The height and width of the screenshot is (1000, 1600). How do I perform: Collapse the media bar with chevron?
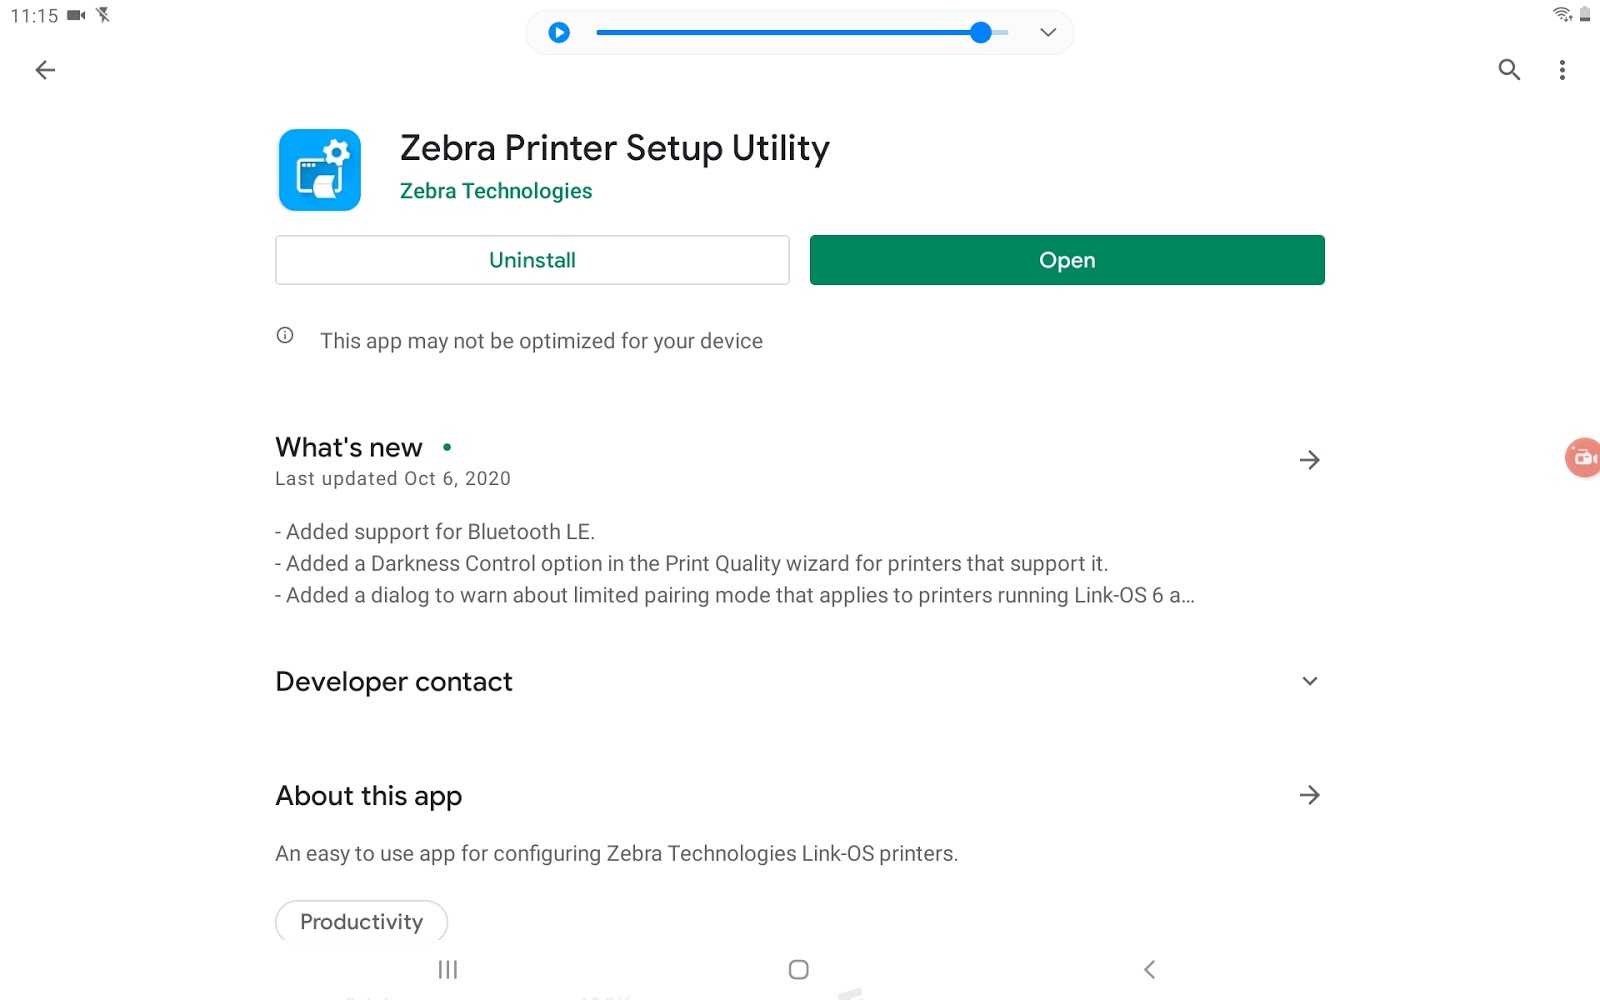point(1048,33)
